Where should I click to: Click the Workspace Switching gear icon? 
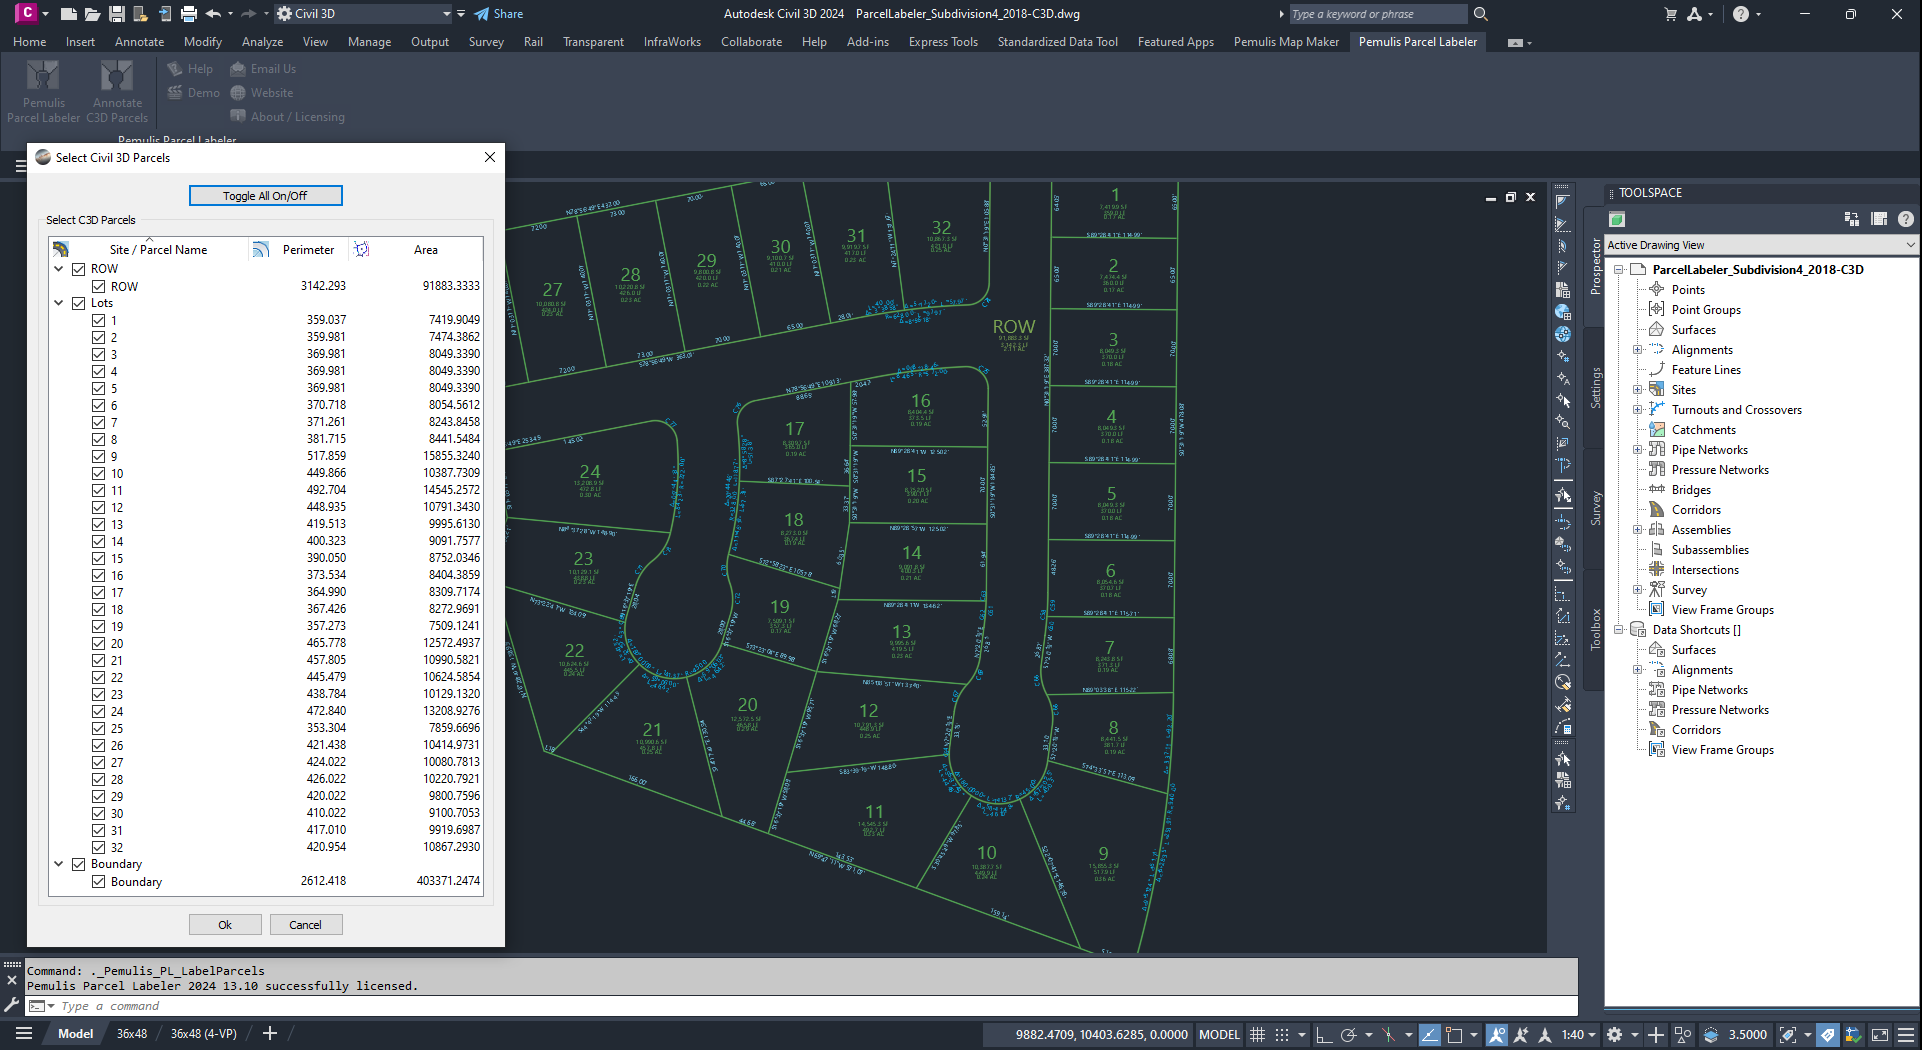1614,1035
